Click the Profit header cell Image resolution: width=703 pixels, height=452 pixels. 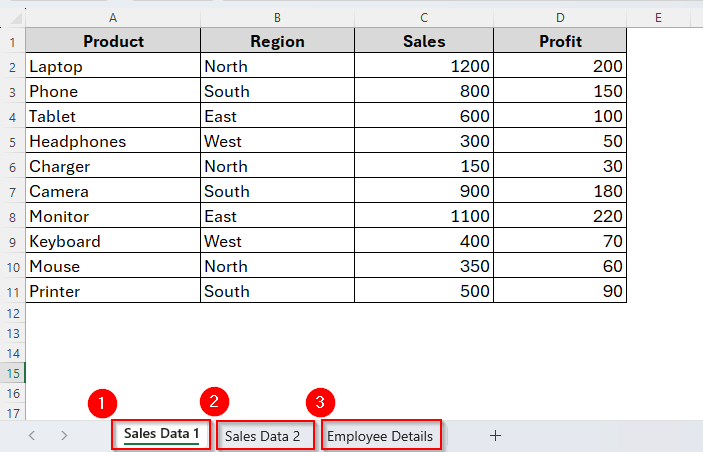[x=560, y=41]
